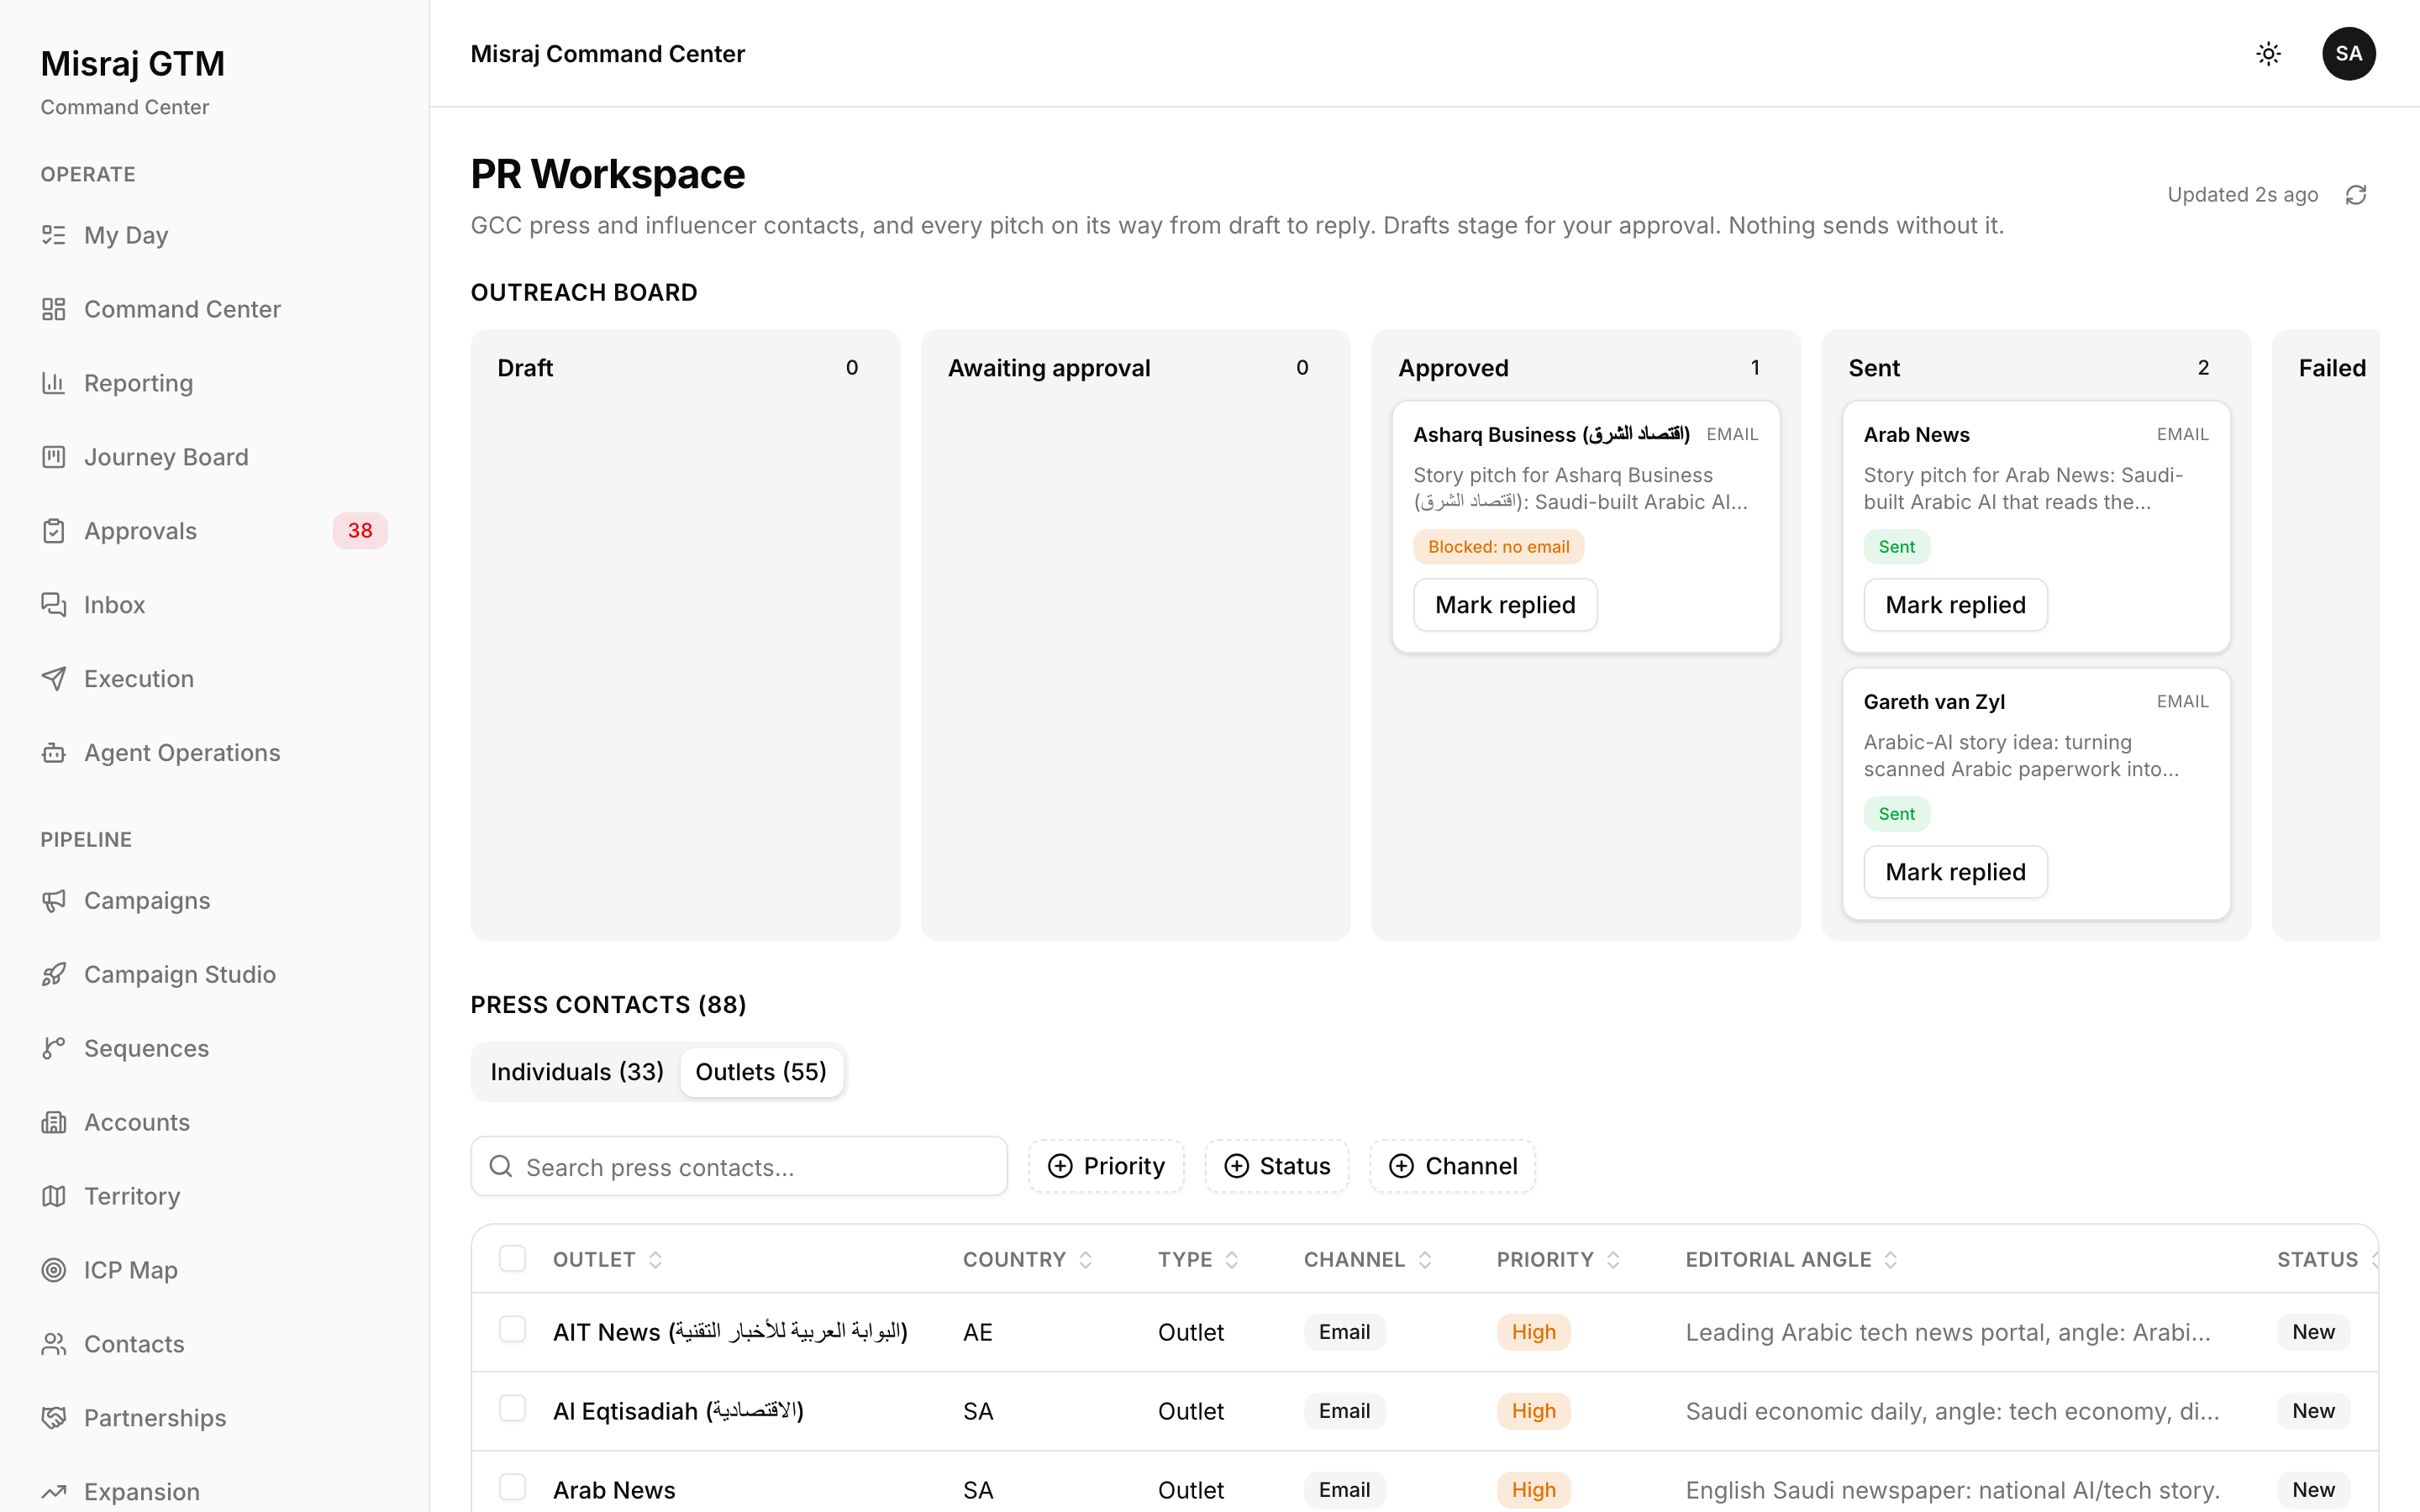
Task: Sort by the COUNTRY column header
Action: 1028,1260
